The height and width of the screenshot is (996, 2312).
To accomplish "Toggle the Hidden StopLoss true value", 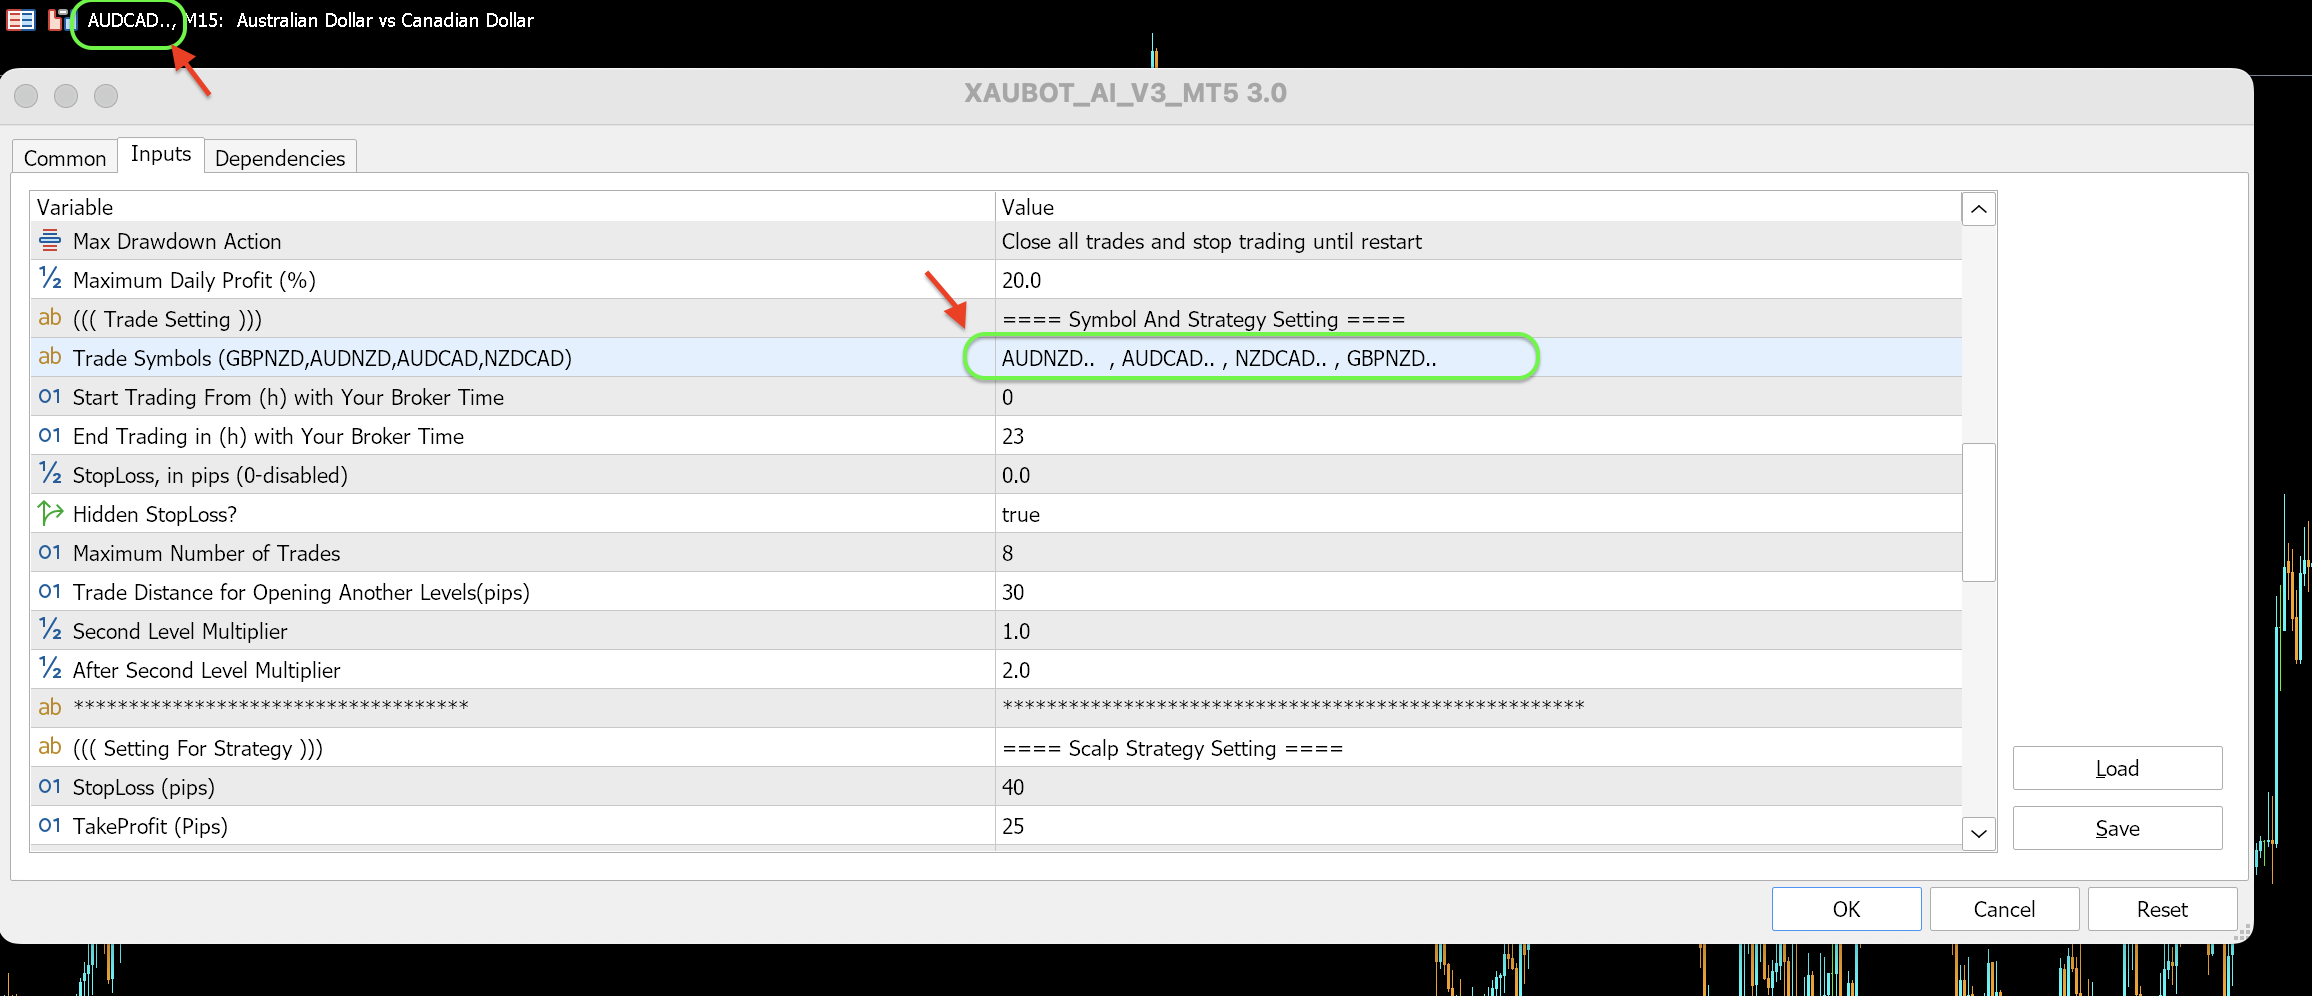I will point(1478,514).
